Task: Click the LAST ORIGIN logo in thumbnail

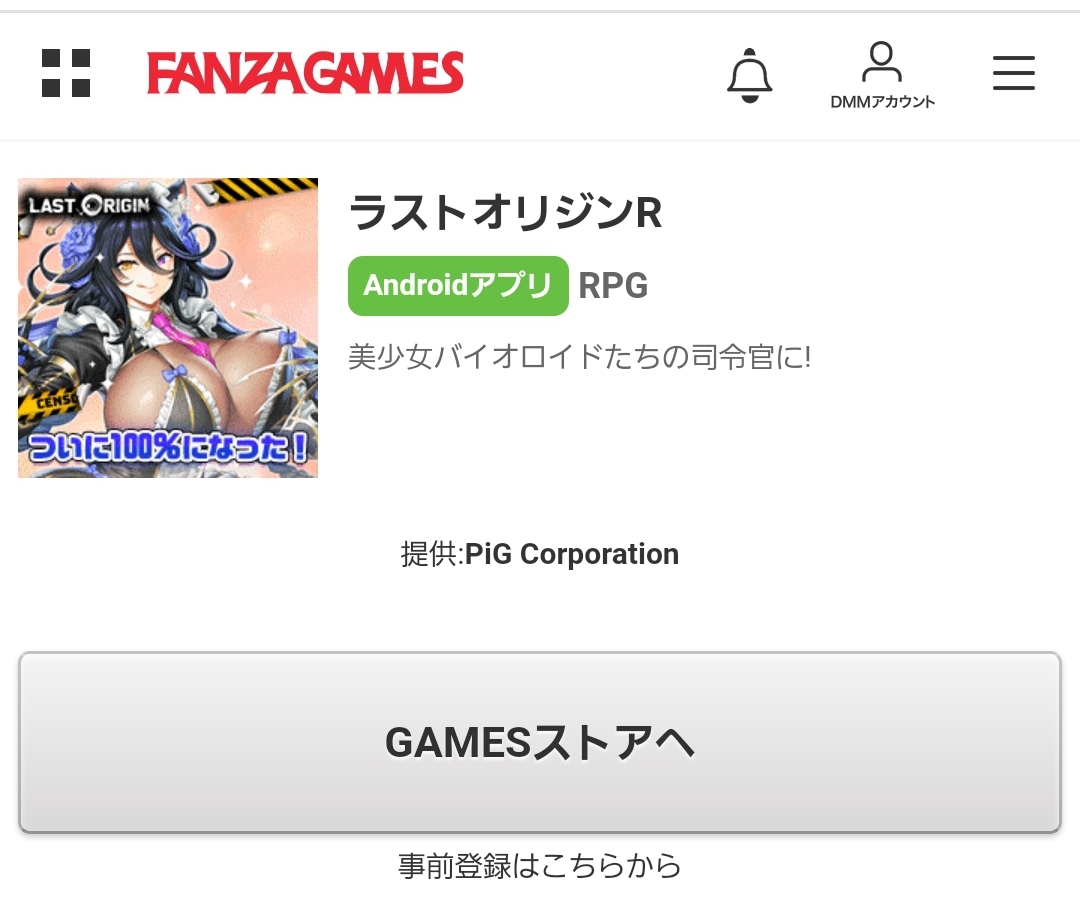Action: (89, 205)
